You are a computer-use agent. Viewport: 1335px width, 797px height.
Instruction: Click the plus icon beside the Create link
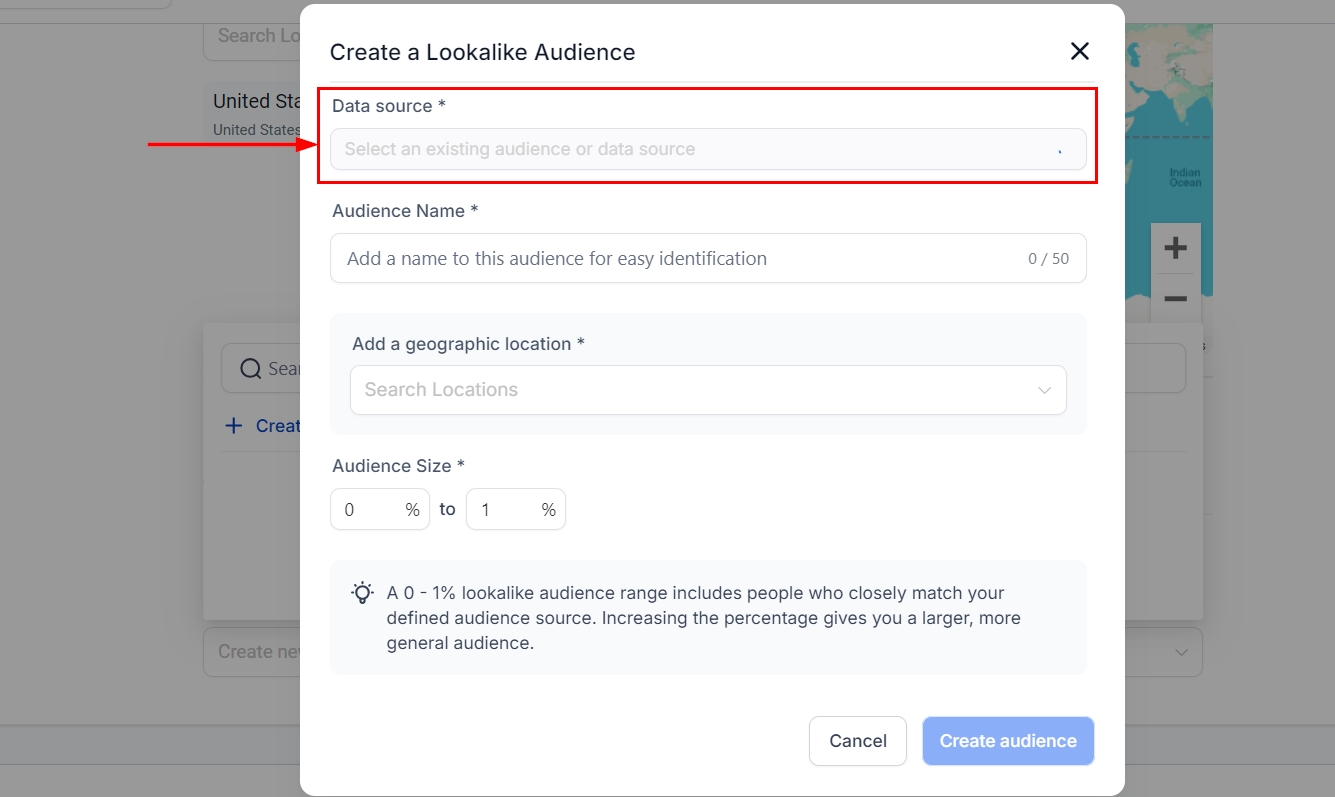click(234, 426)
